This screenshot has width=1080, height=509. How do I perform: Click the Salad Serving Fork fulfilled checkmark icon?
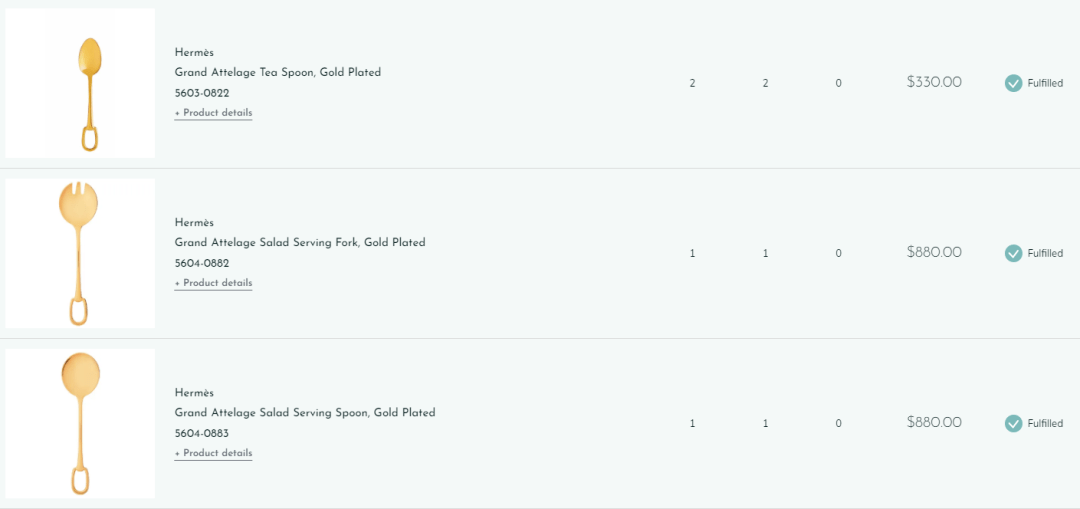coord(1013,253)
